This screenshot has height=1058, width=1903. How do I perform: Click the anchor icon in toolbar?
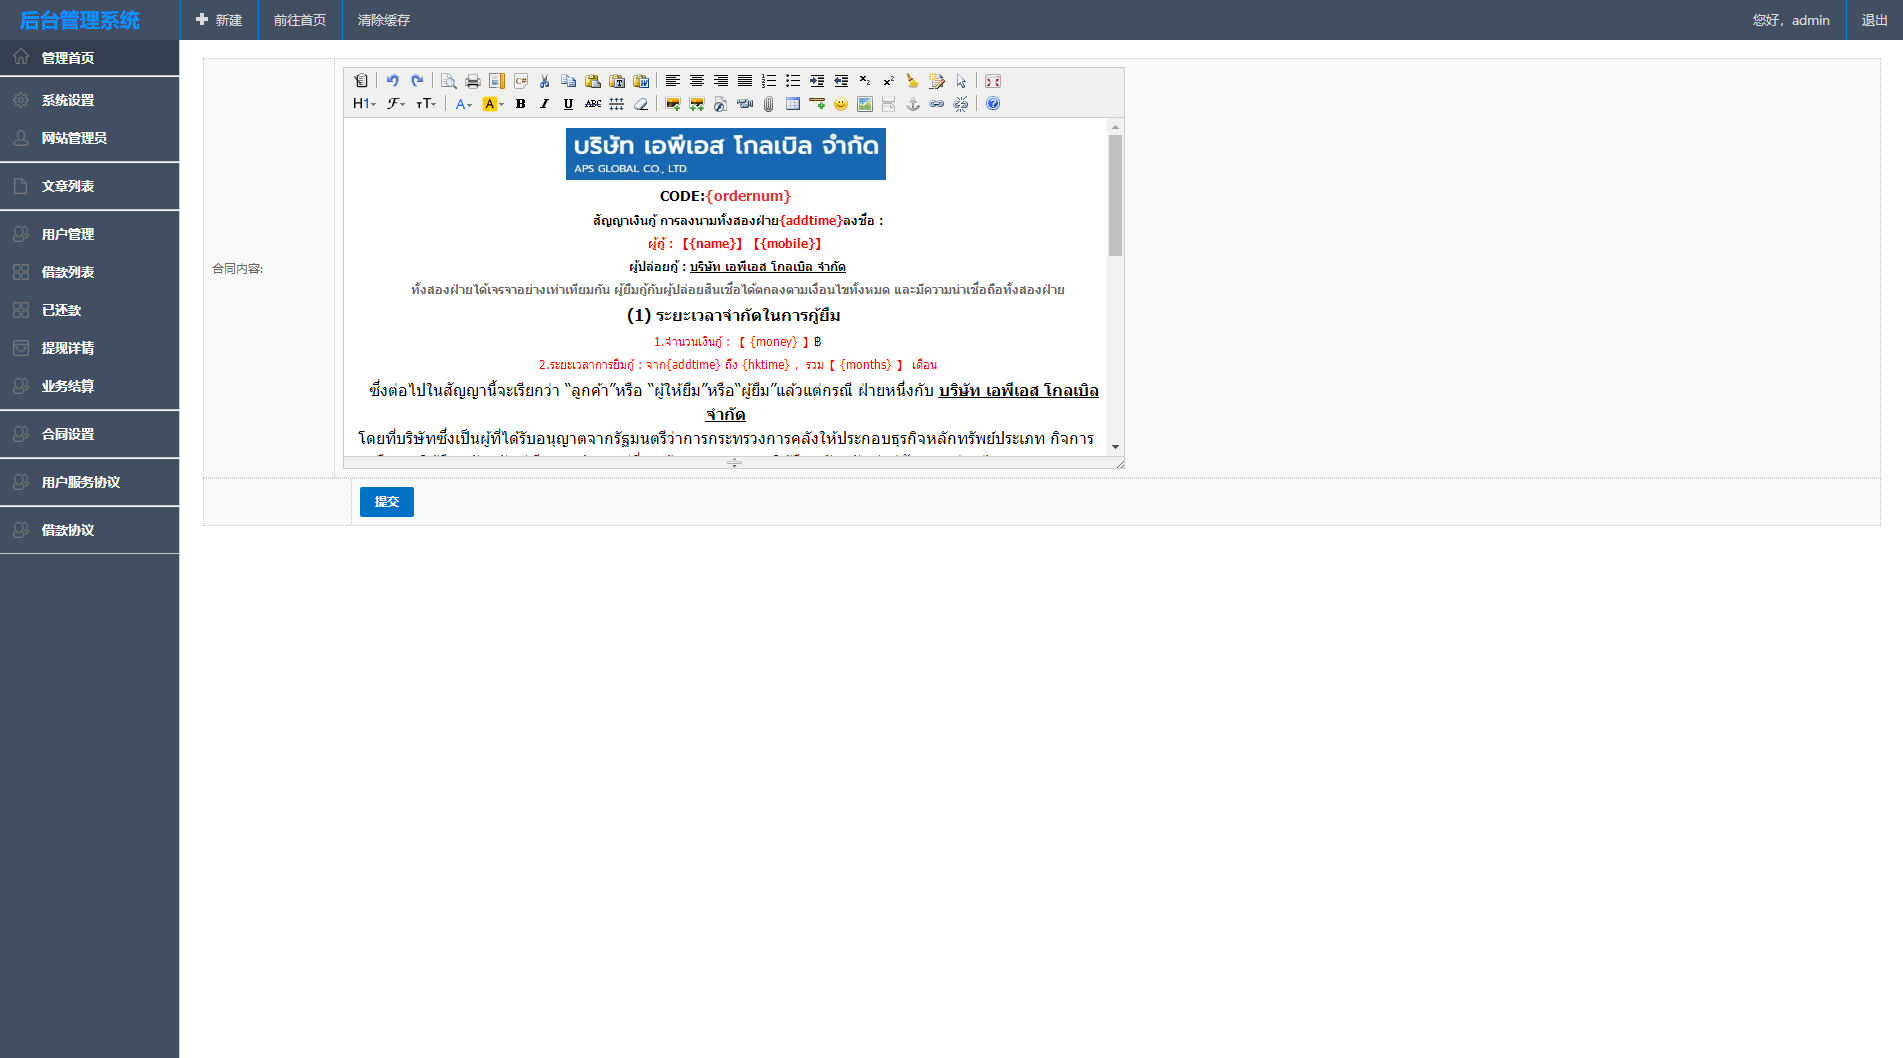click(913, 104)
